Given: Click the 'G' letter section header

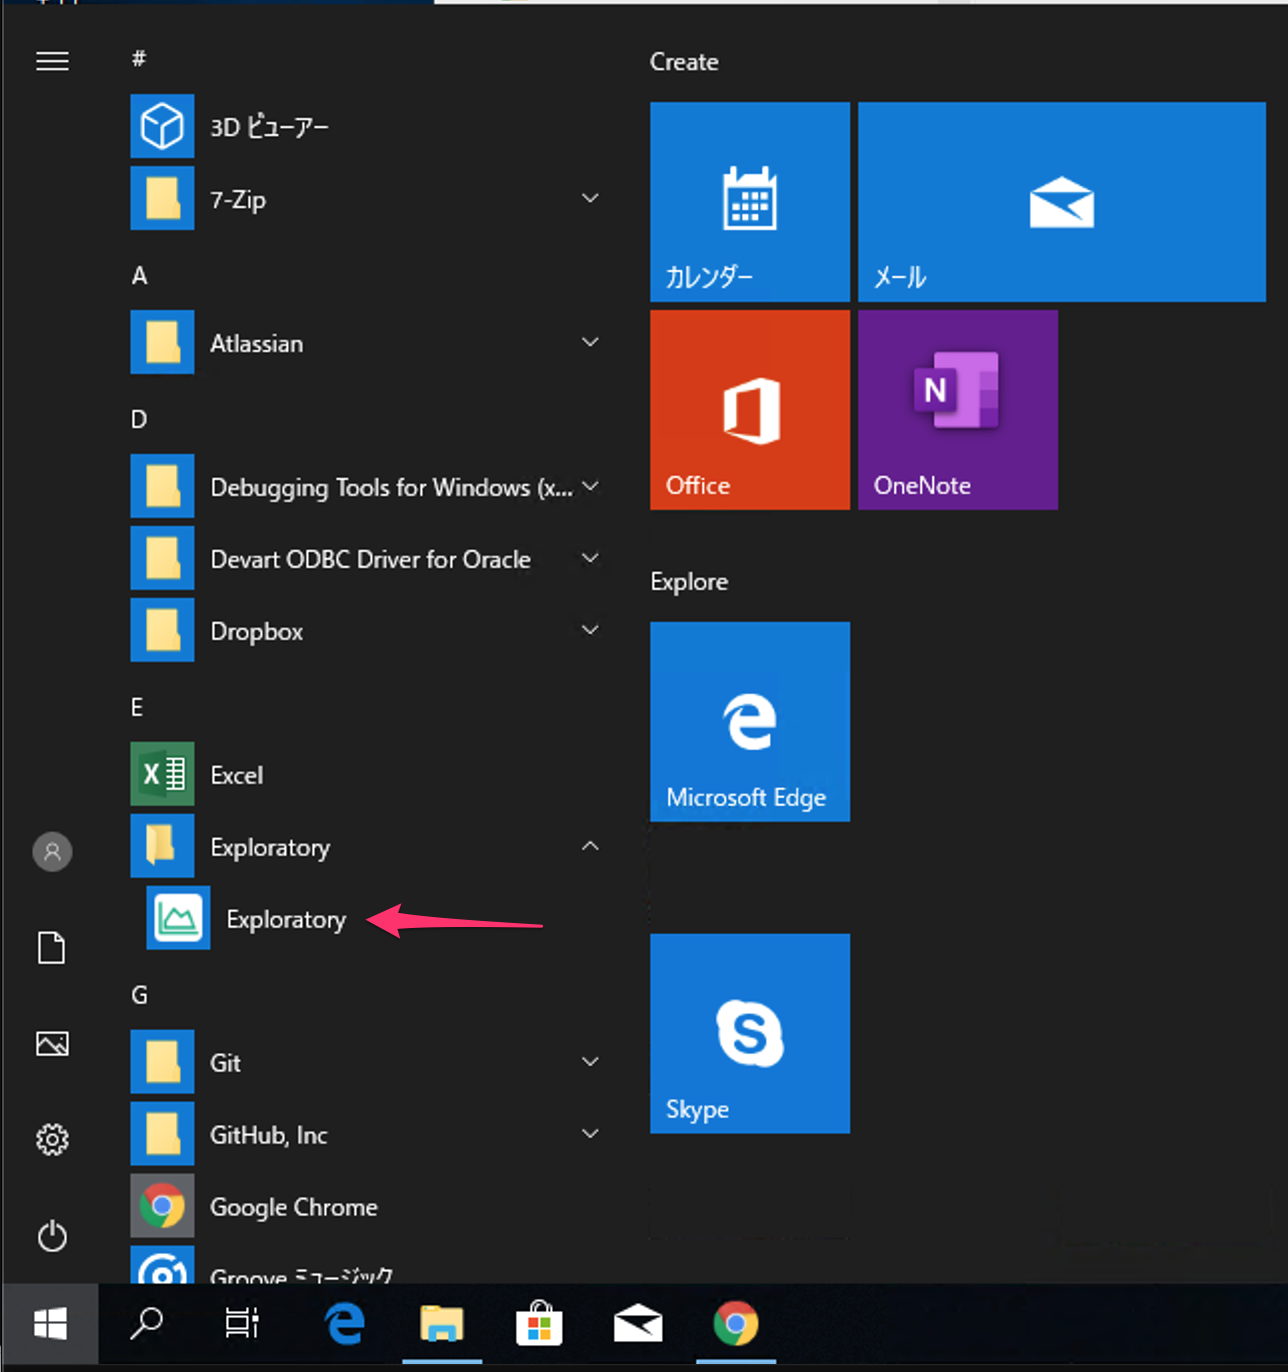Looking at the screenshot, I should 139,995.
